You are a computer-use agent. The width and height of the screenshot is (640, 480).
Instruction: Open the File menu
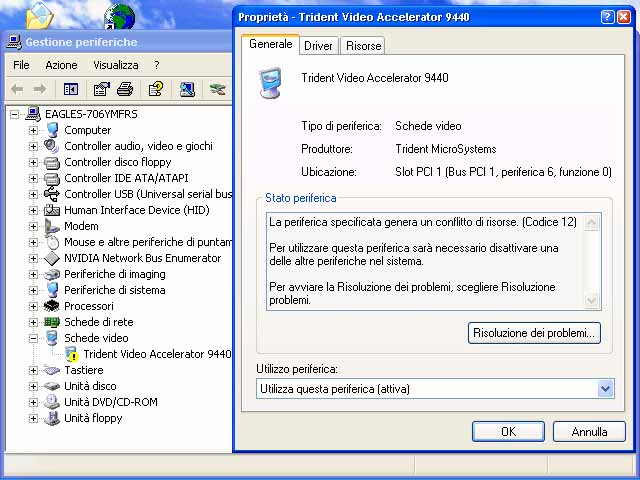click(21, 65)
